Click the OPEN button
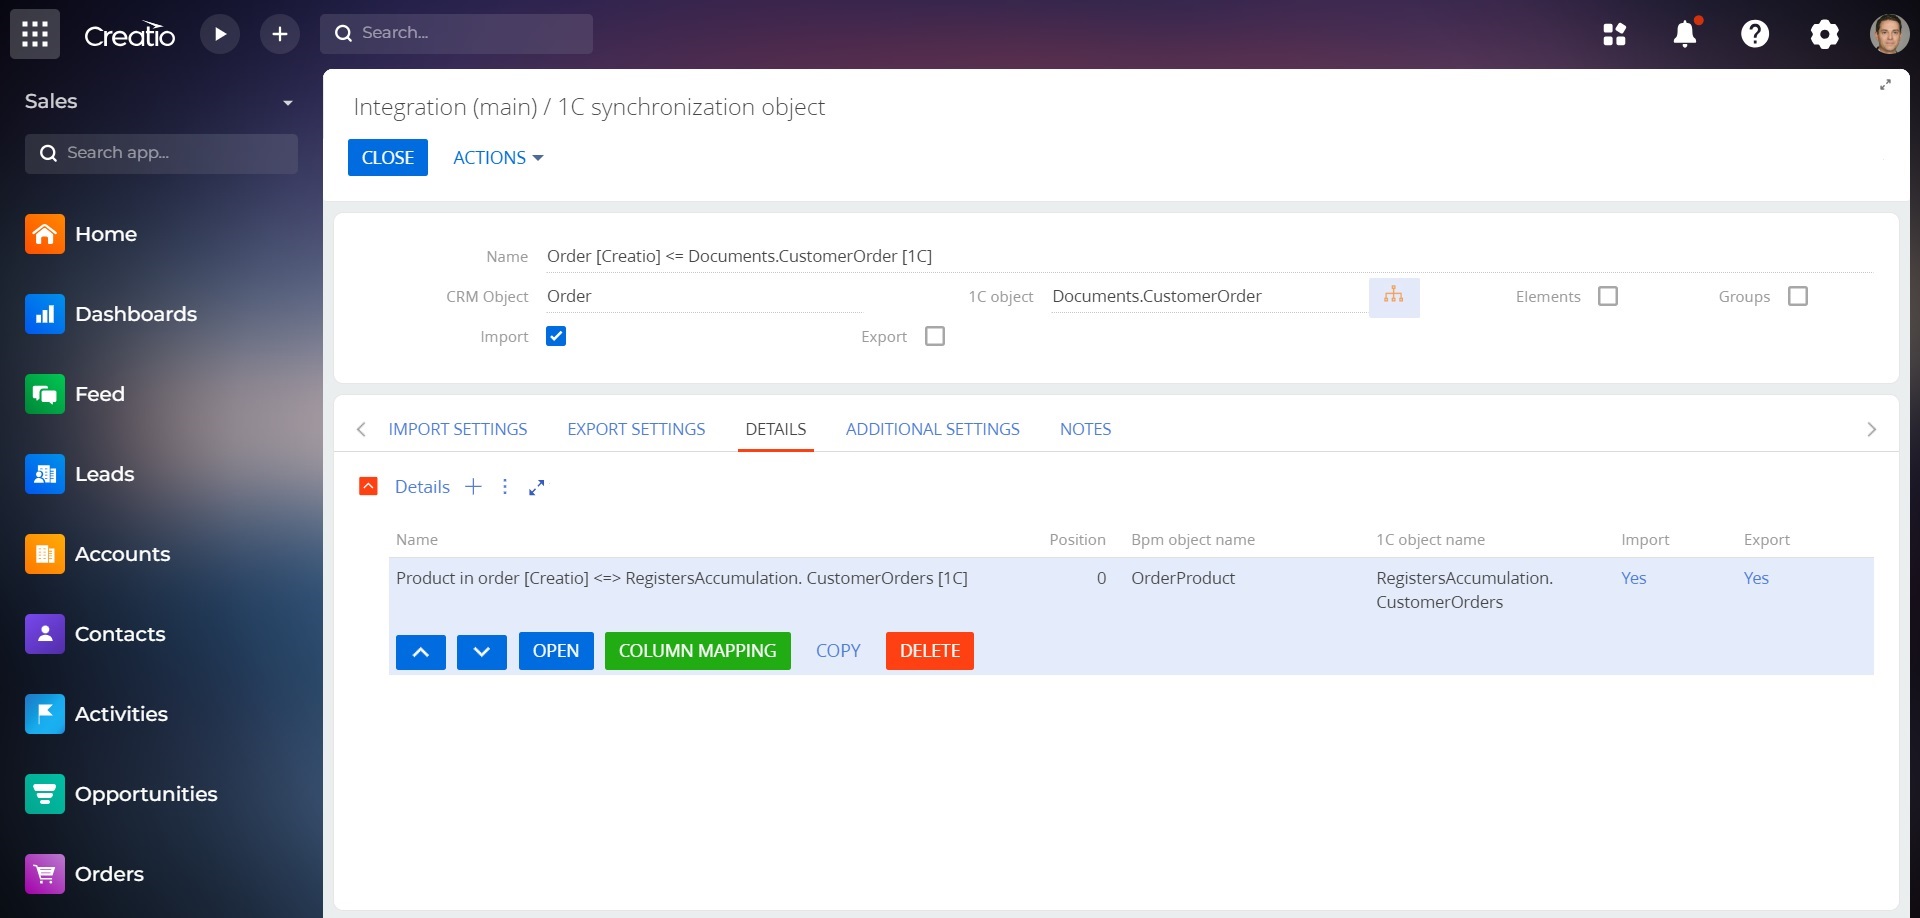This screenshot has width=1920, height=918. pos(556,651)
